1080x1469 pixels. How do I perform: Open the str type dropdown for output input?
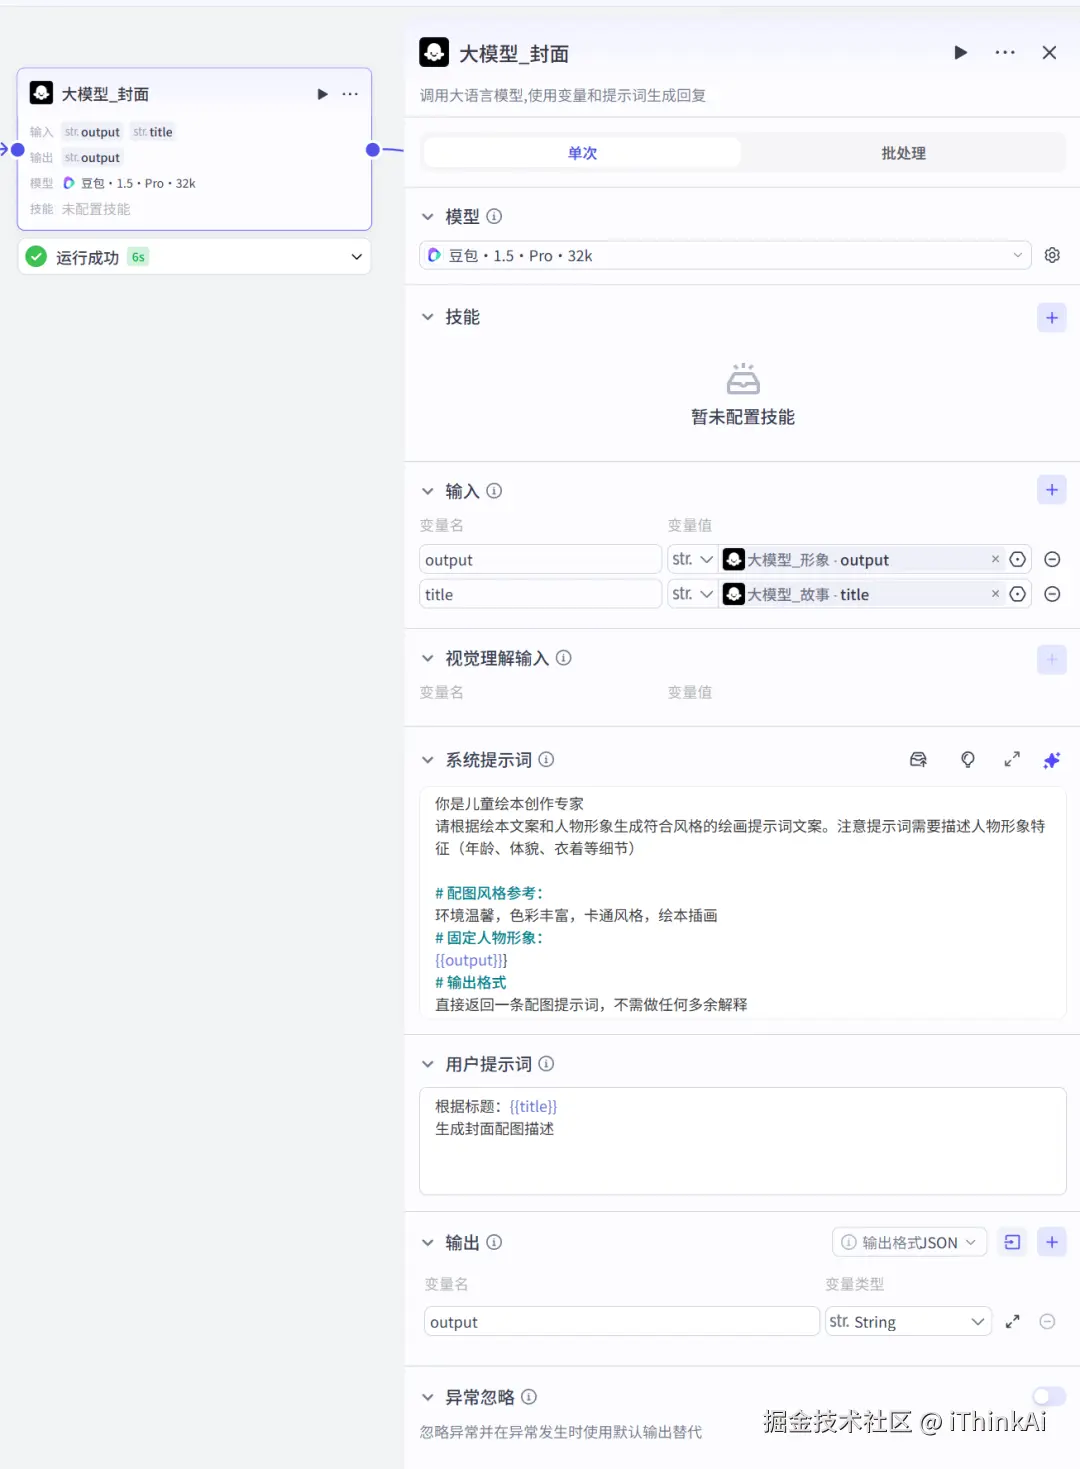click(x=691, y=559)
